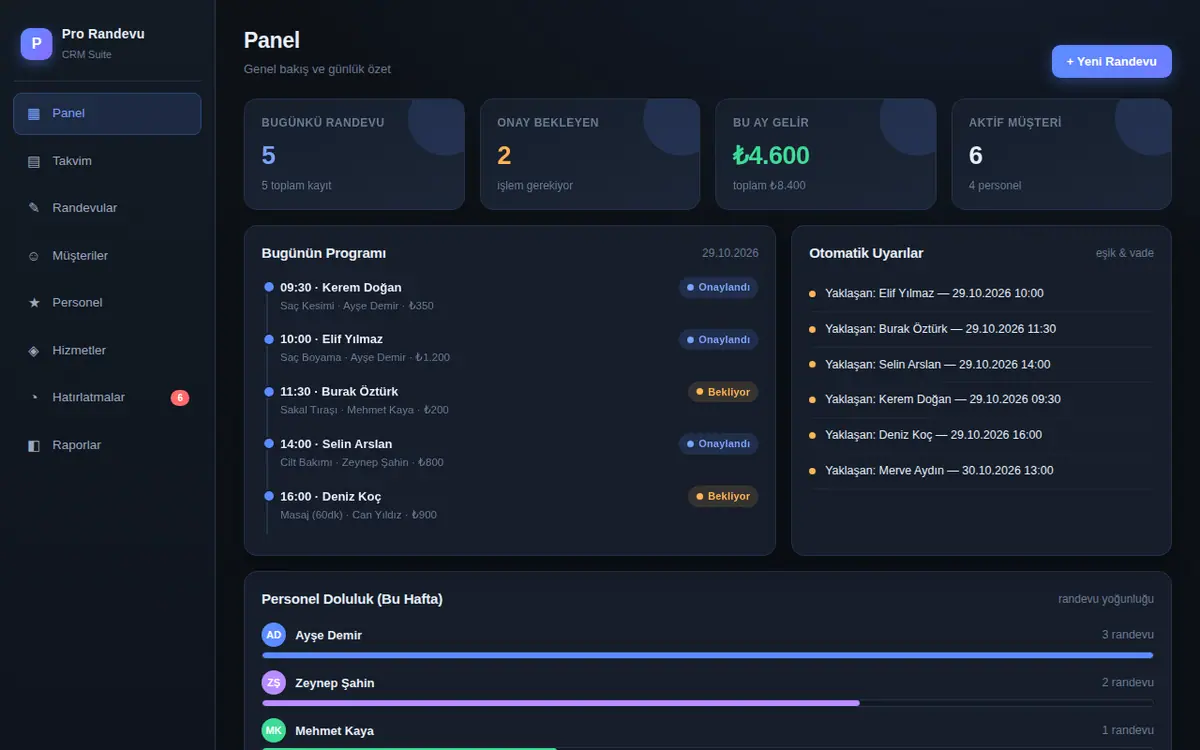Viewport: 1200px width, 750px height.
Task: Click Onaylandı badge for Kerem Doğan
Action: pos(718,287)
